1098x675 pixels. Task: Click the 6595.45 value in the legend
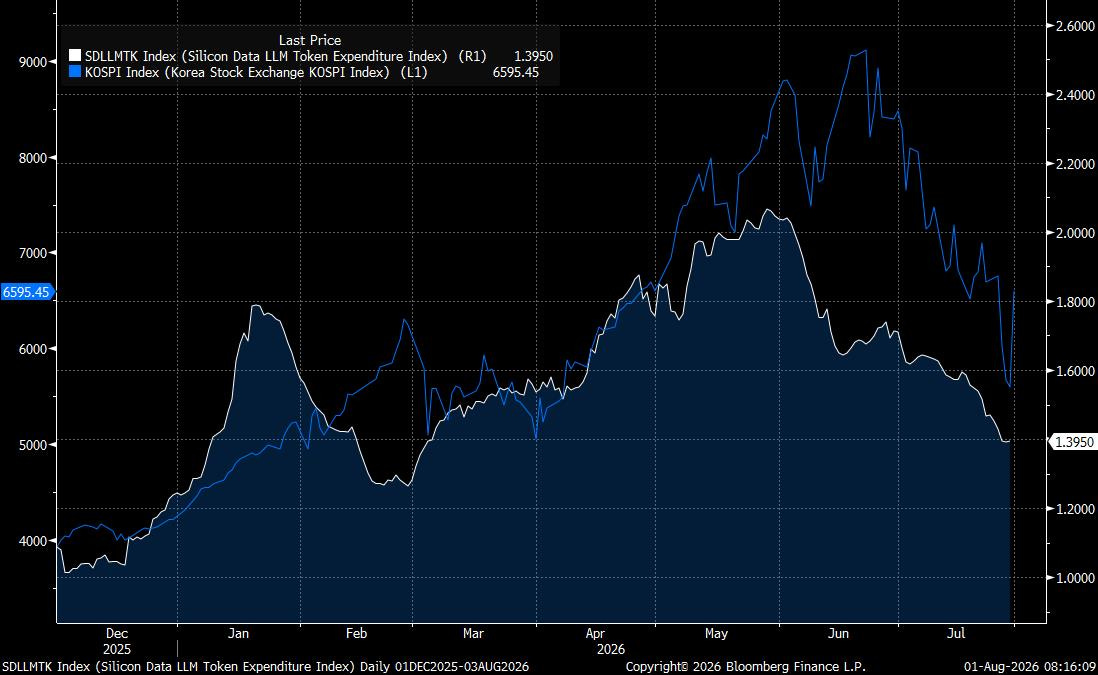(515, 72)
